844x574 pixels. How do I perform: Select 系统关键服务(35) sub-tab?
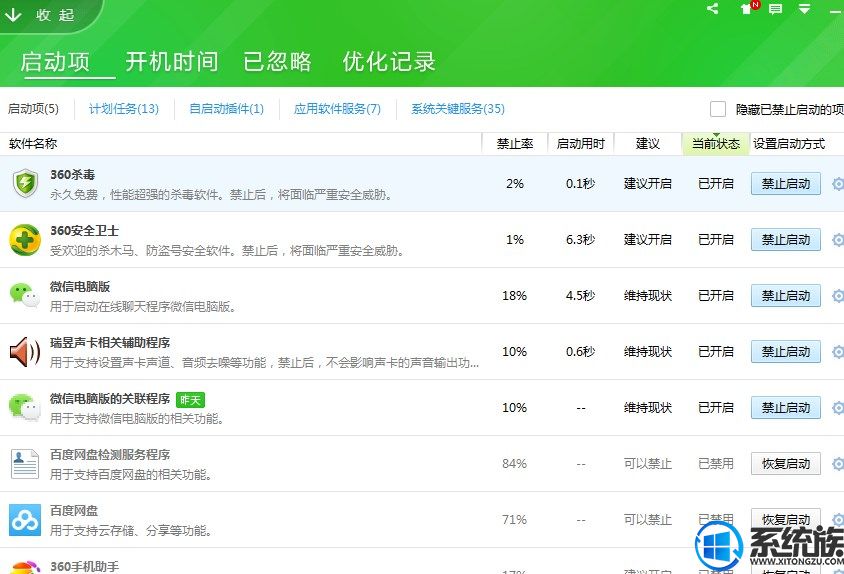[x=458, y=109]
